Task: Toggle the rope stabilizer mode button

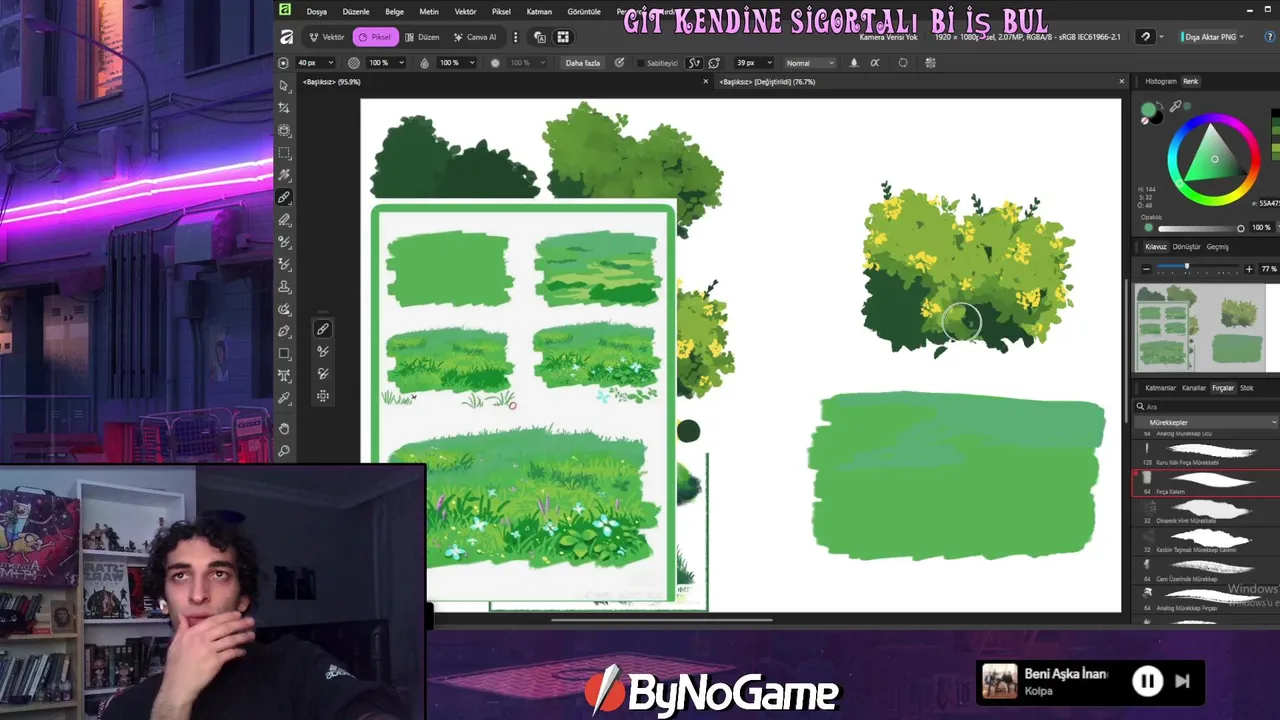Action: (694, 62)
